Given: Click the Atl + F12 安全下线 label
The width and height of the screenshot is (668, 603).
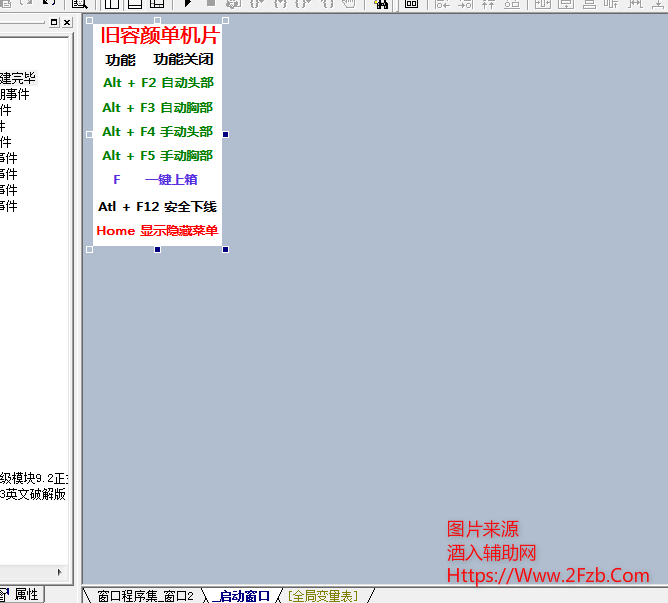Looking at the screenshot, I should 158,207.
